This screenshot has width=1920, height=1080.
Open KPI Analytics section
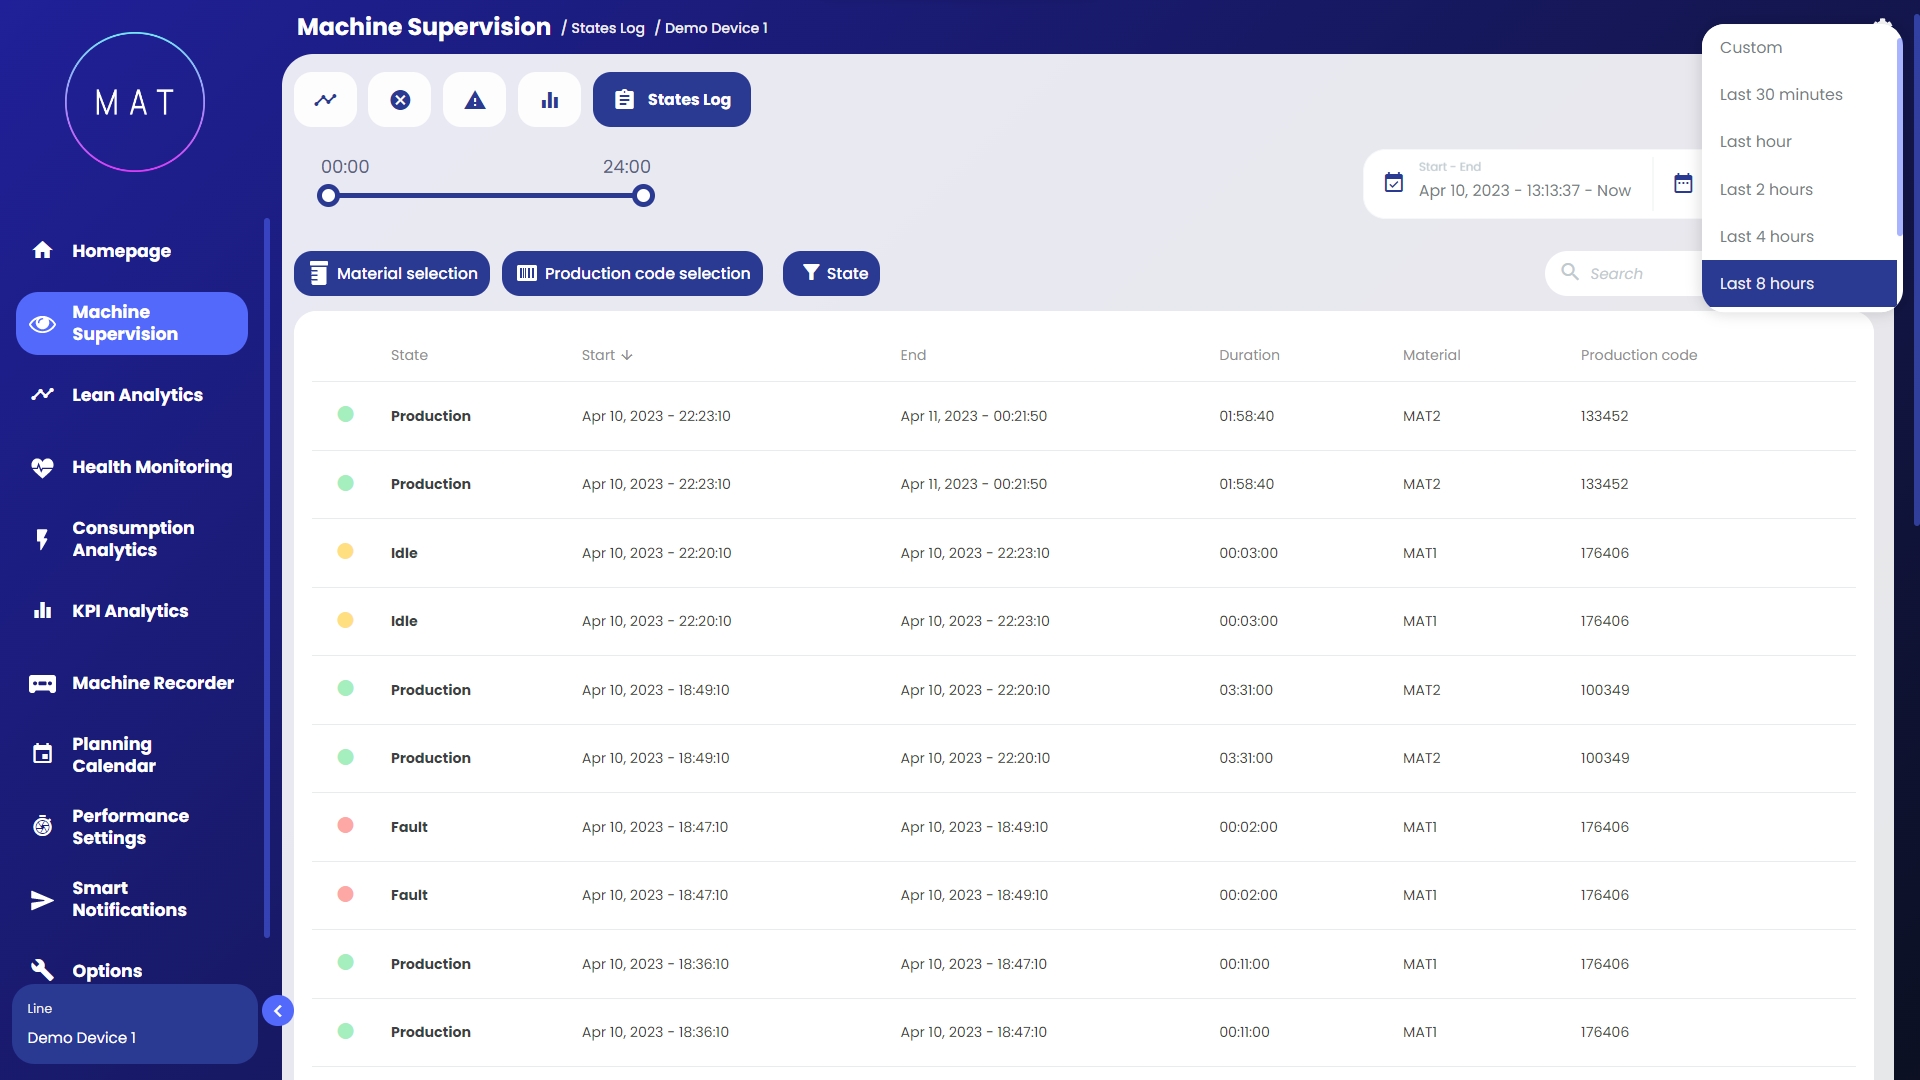pyautogui.click(x=130, y=611)
